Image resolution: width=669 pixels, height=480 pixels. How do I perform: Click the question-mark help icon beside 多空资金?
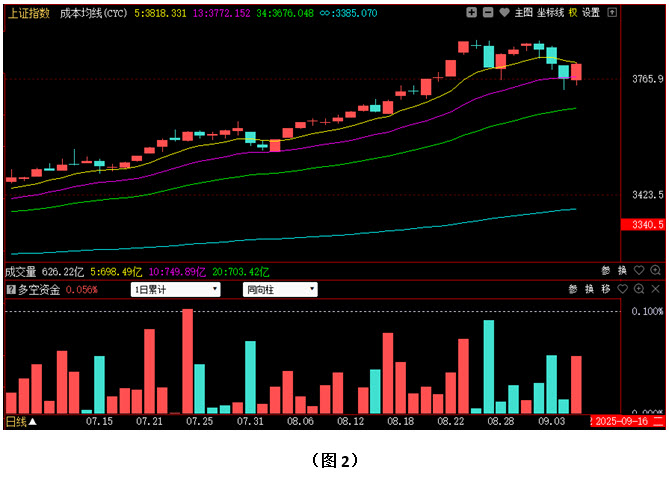11,290
